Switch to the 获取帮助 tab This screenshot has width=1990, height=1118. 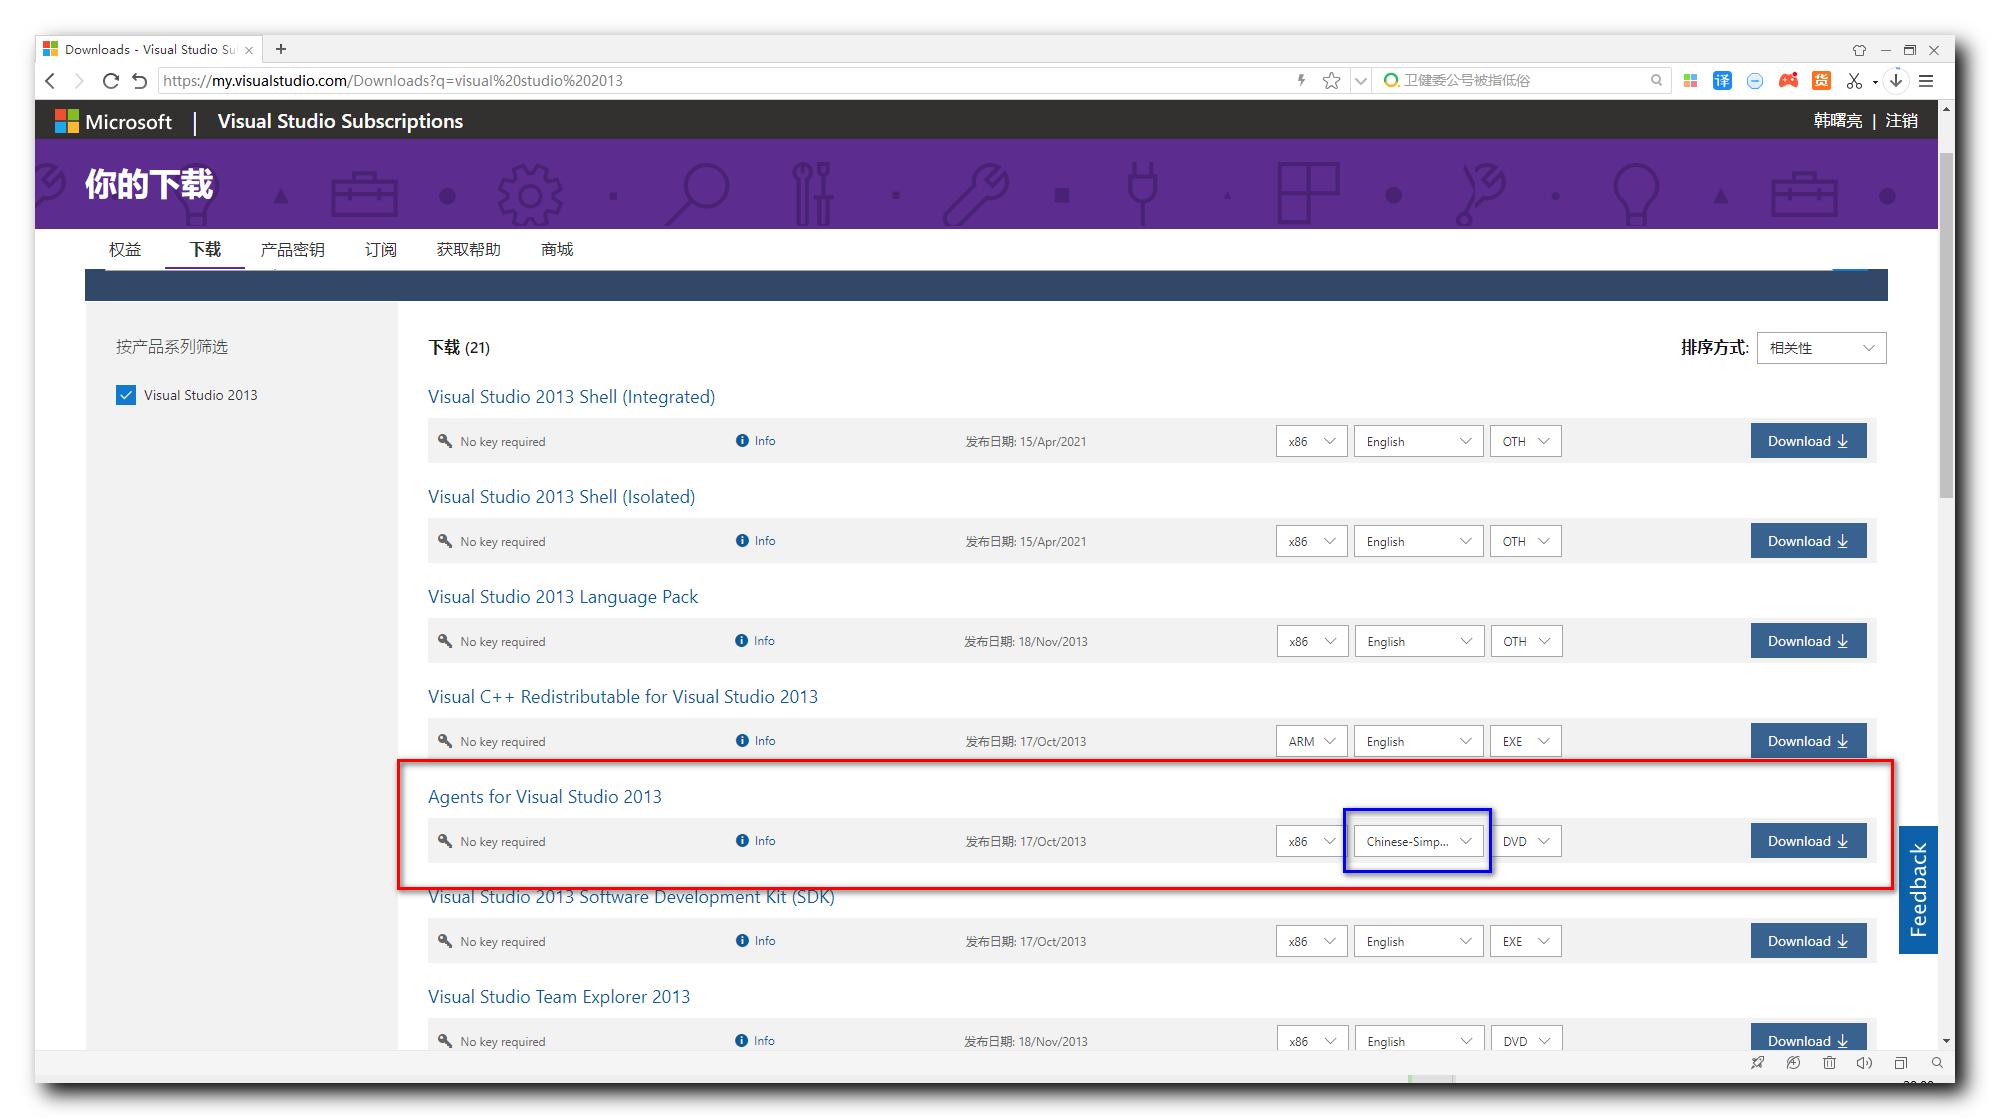[x=468, y=250]
